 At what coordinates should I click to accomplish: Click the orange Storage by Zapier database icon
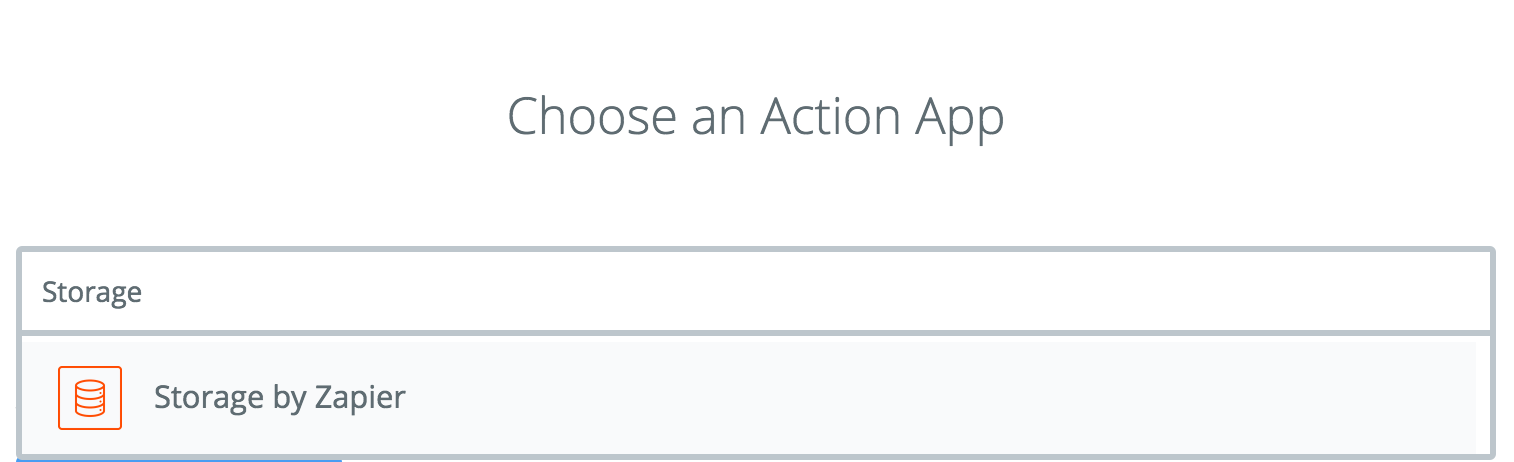(90, 398)
